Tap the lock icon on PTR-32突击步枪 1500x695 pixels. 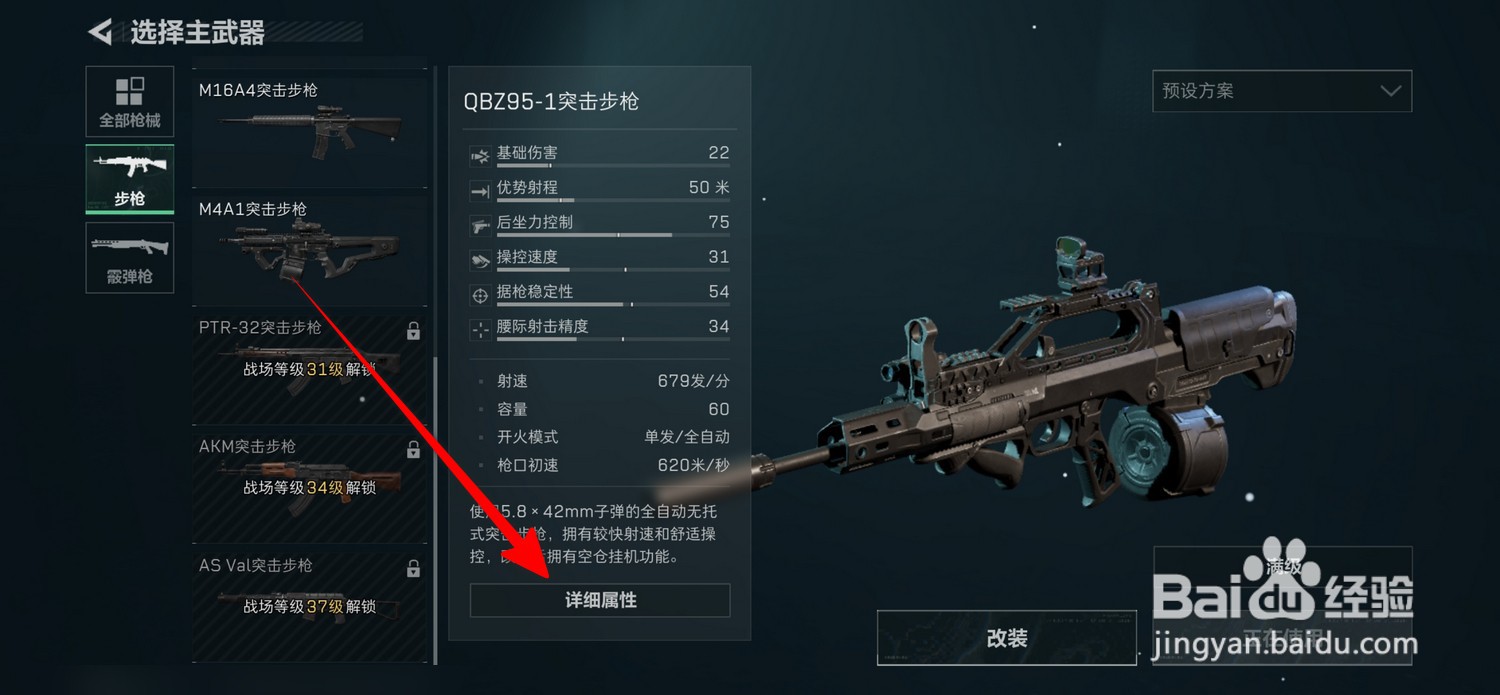coord(413,331)
